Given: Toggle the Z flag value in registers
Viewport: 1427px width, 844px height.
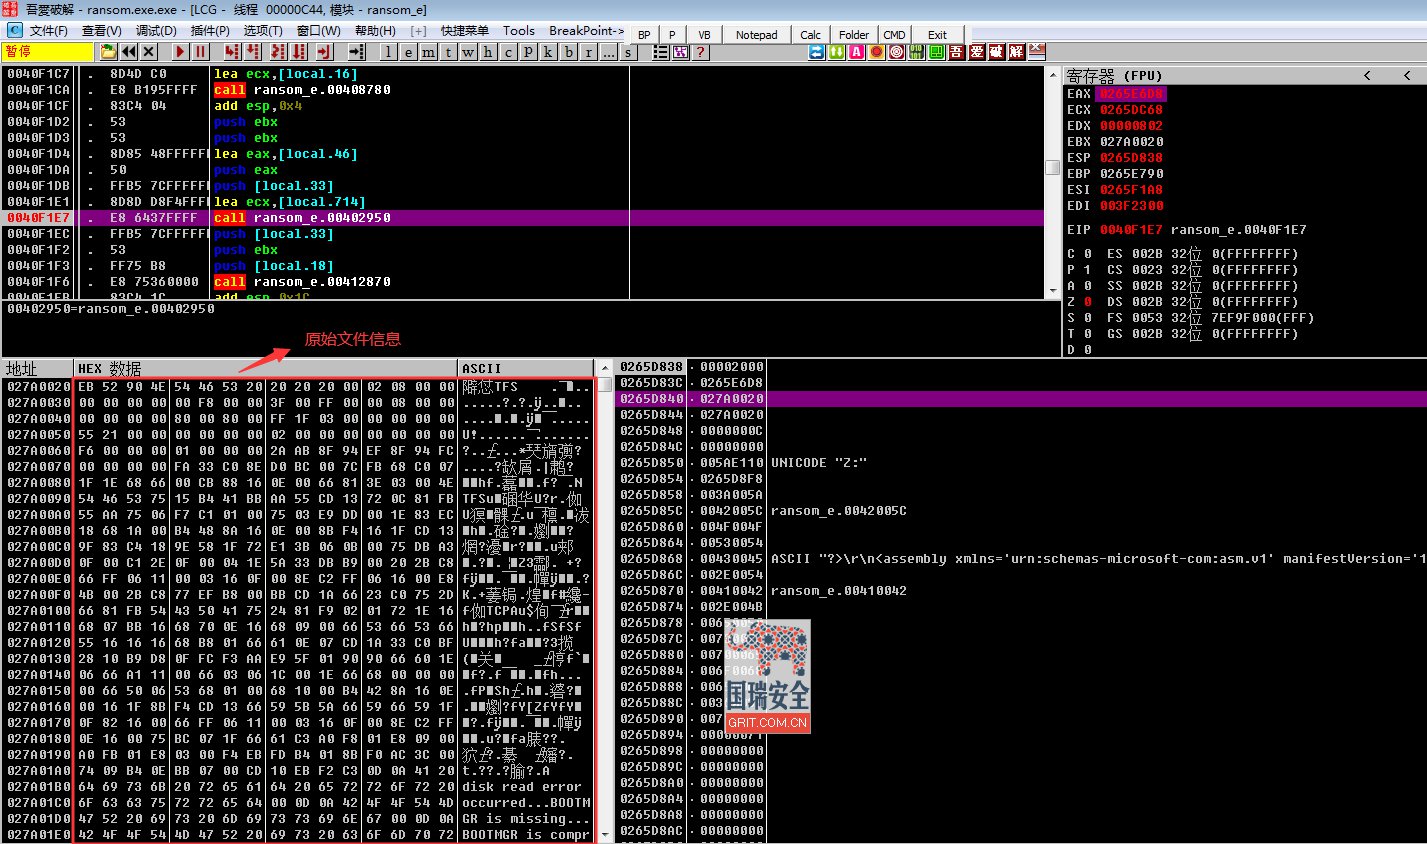Looking at the screenshot, I should (x=1087, y=301).
